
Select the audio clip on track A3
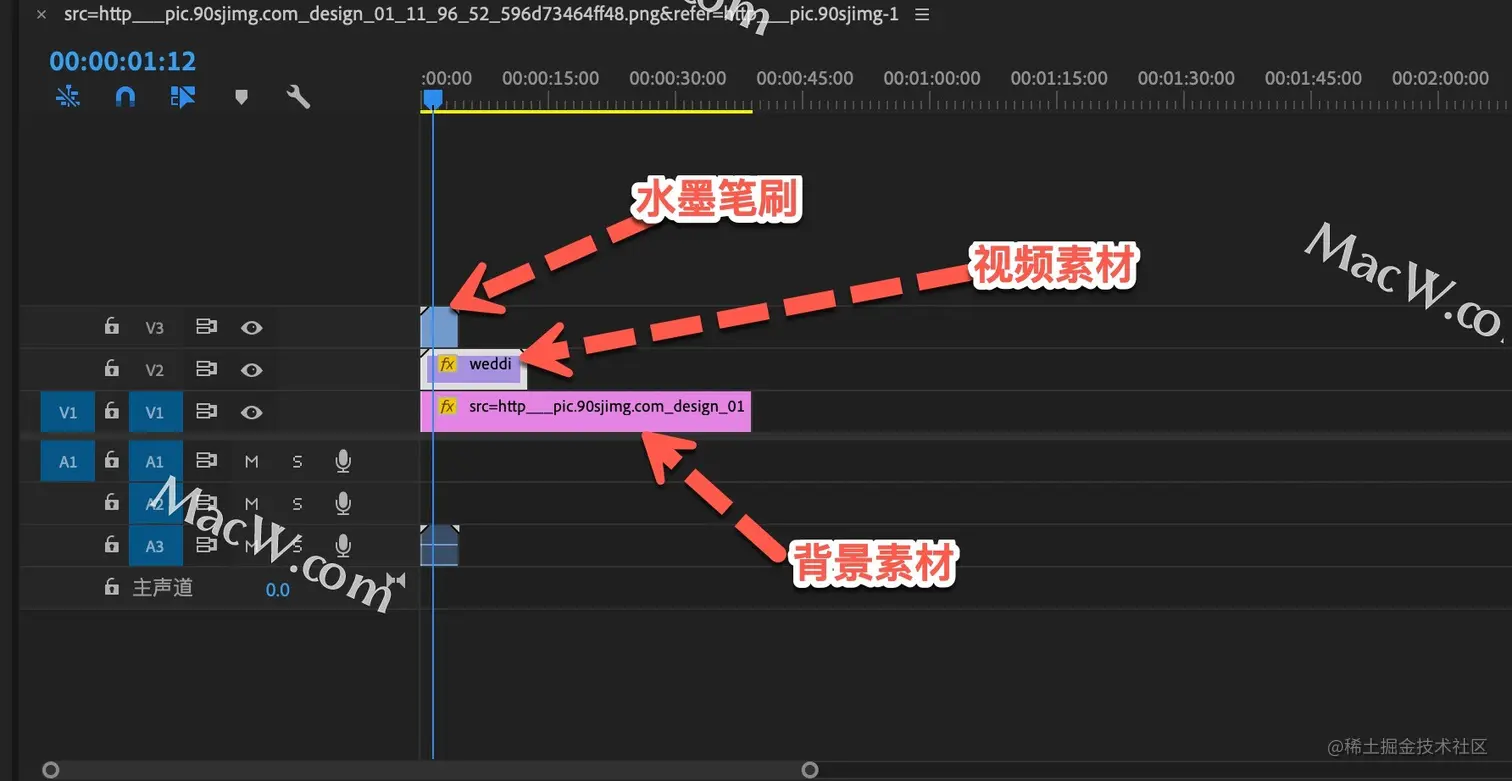point(439,546)
